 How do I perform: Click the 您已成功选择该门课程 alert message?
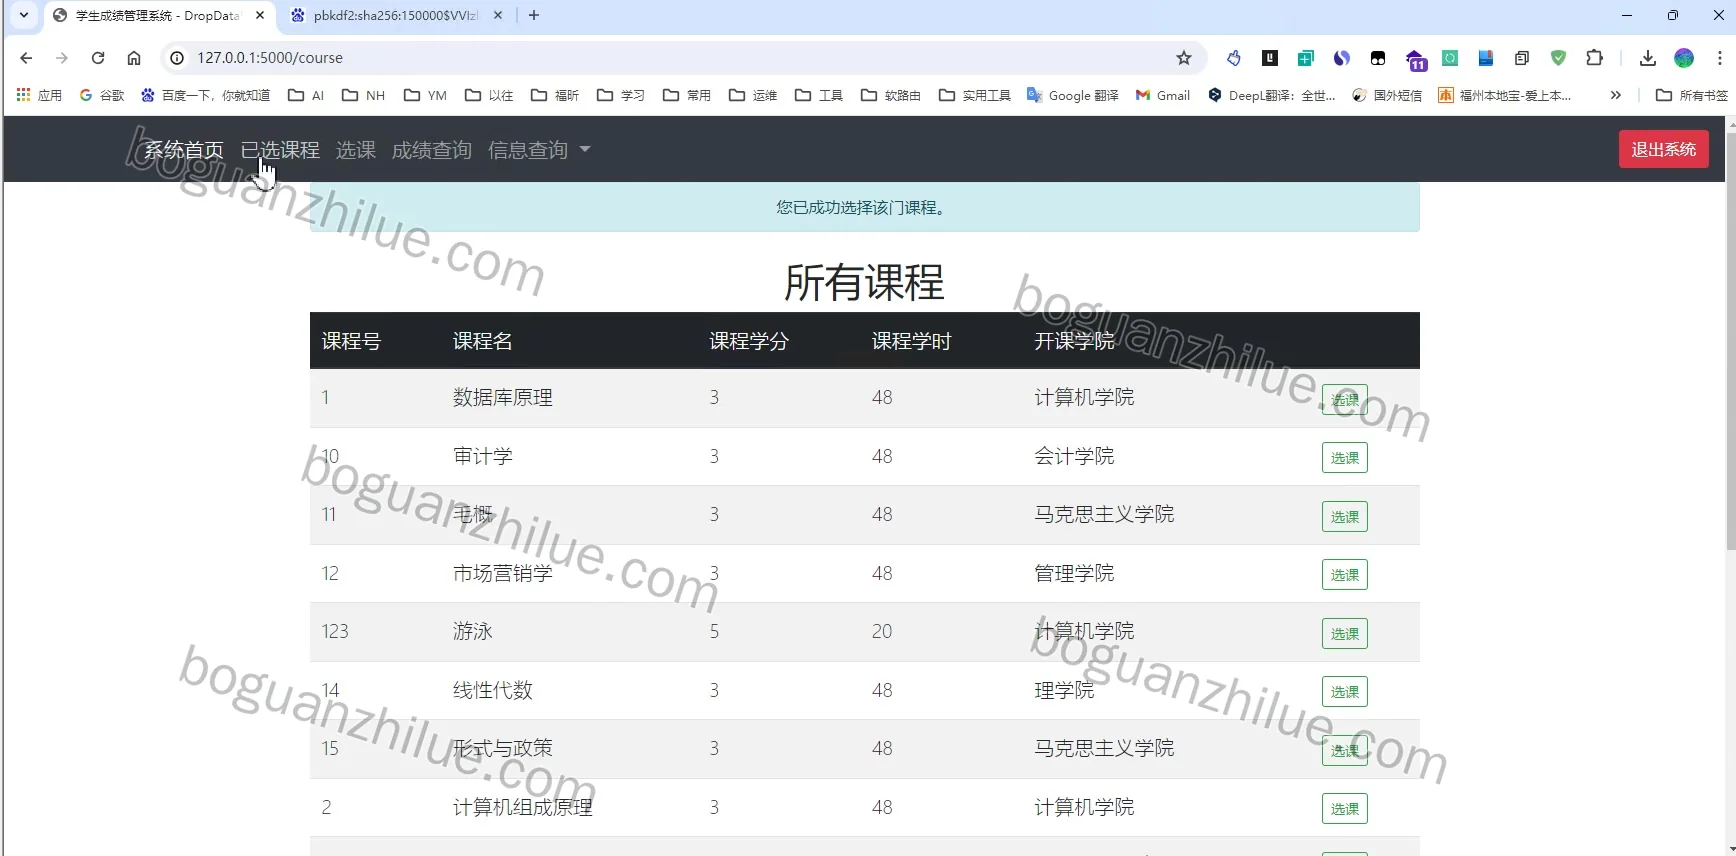(x=864, y=207)
